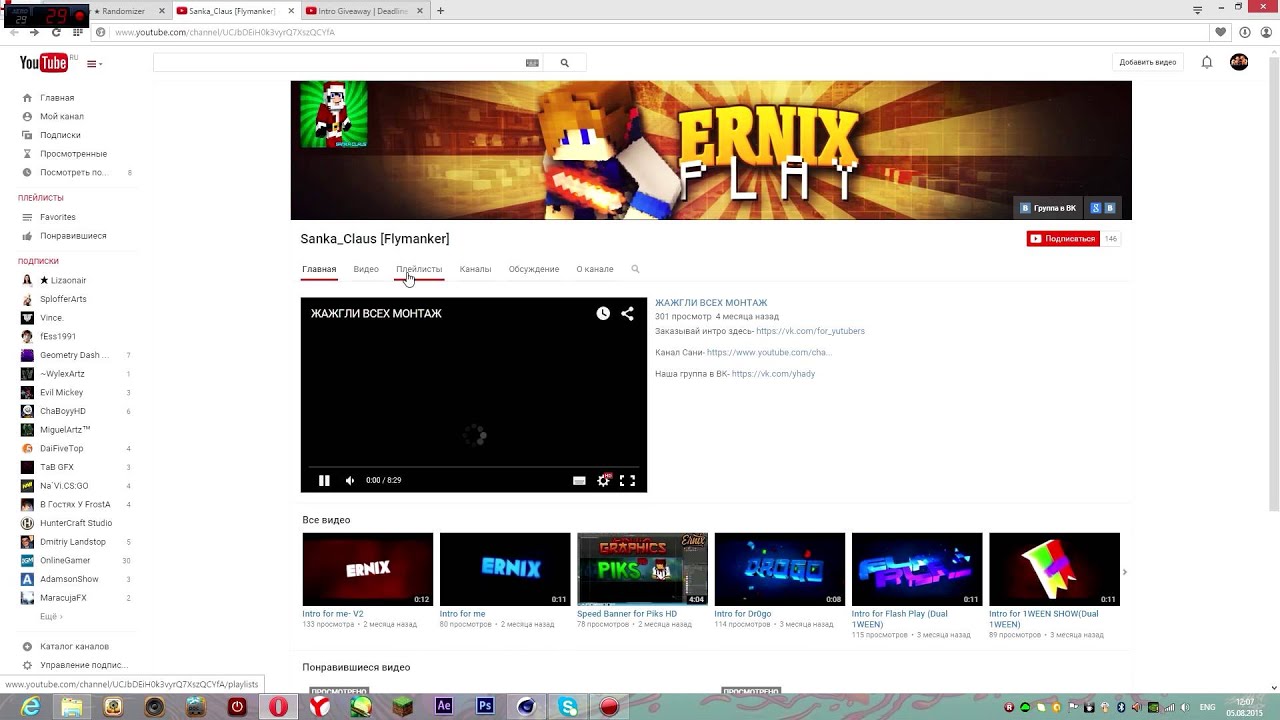Viewport: 1280px width, 720px height.
Task: Bookmark page with heart icon
Action: pyautogui.click(x=1221, y=32)
